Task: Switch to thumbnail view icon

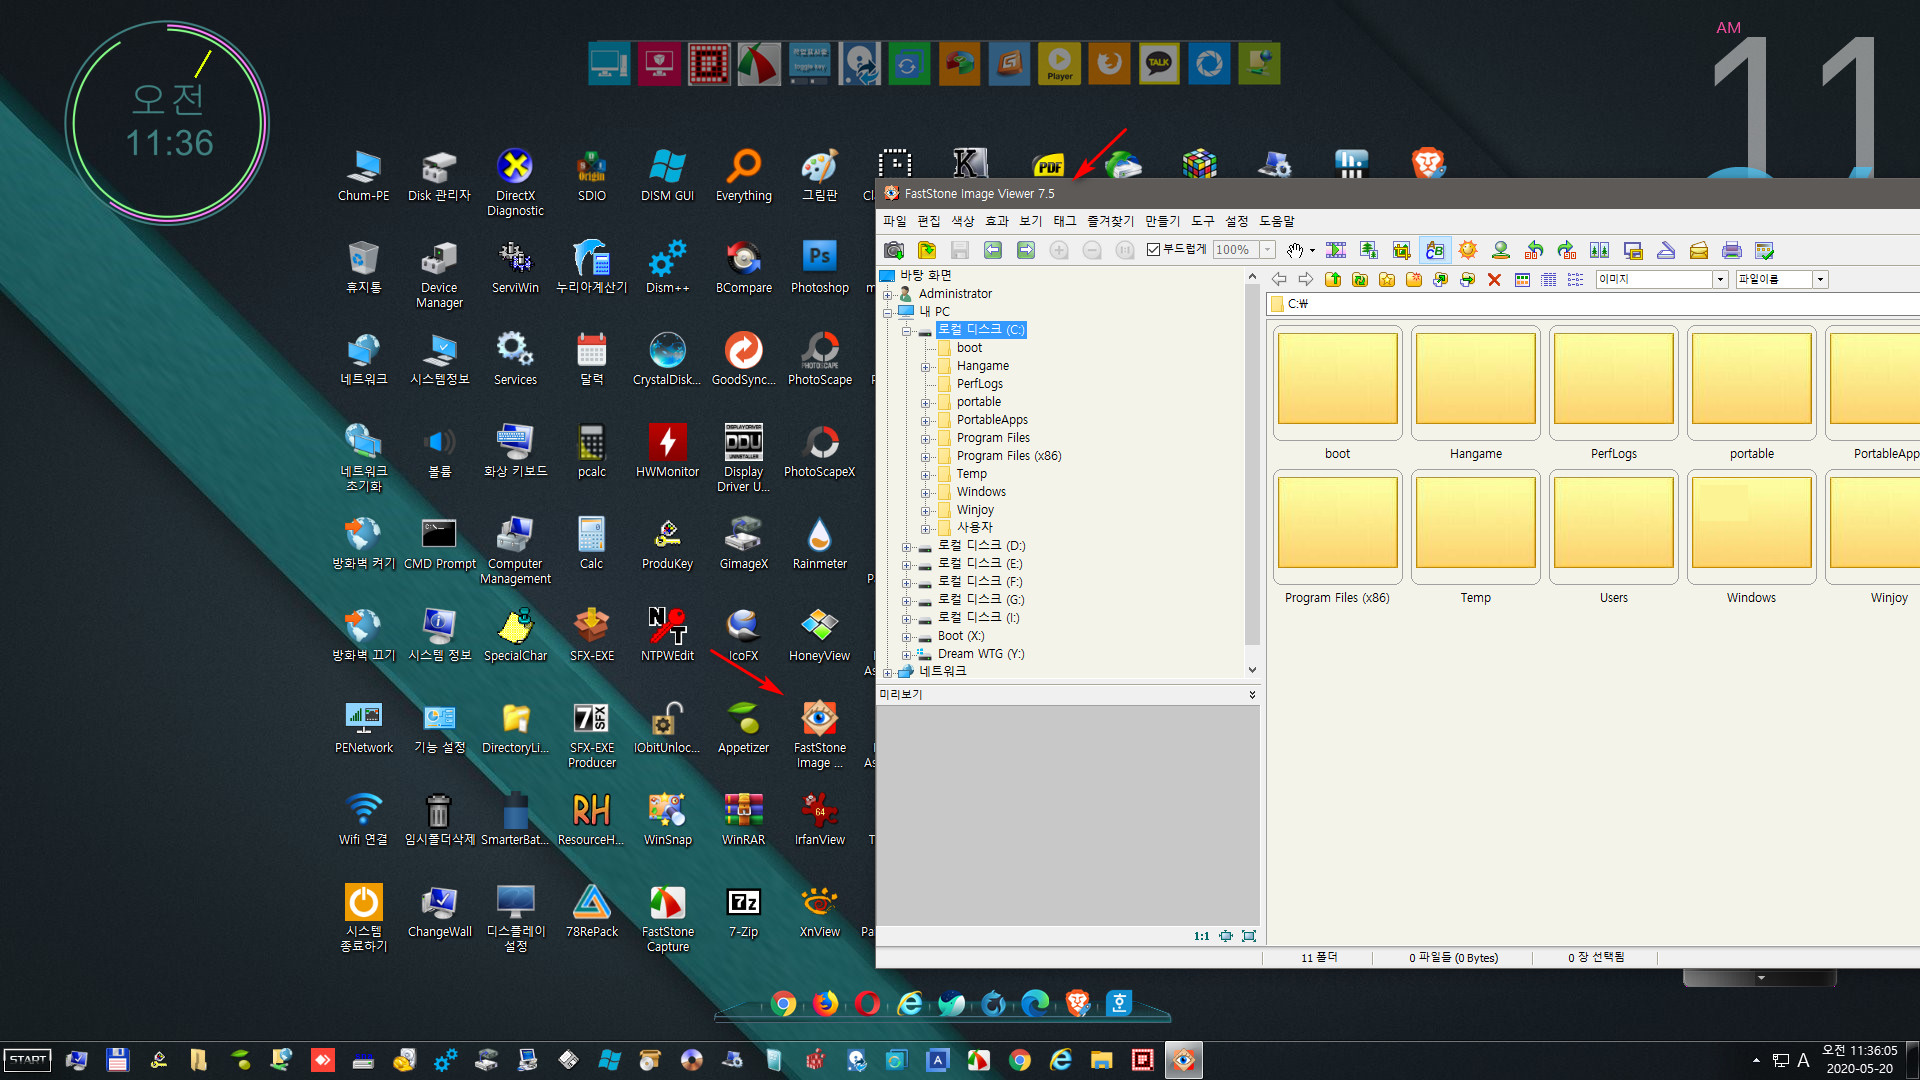Action: [1522, 280]
